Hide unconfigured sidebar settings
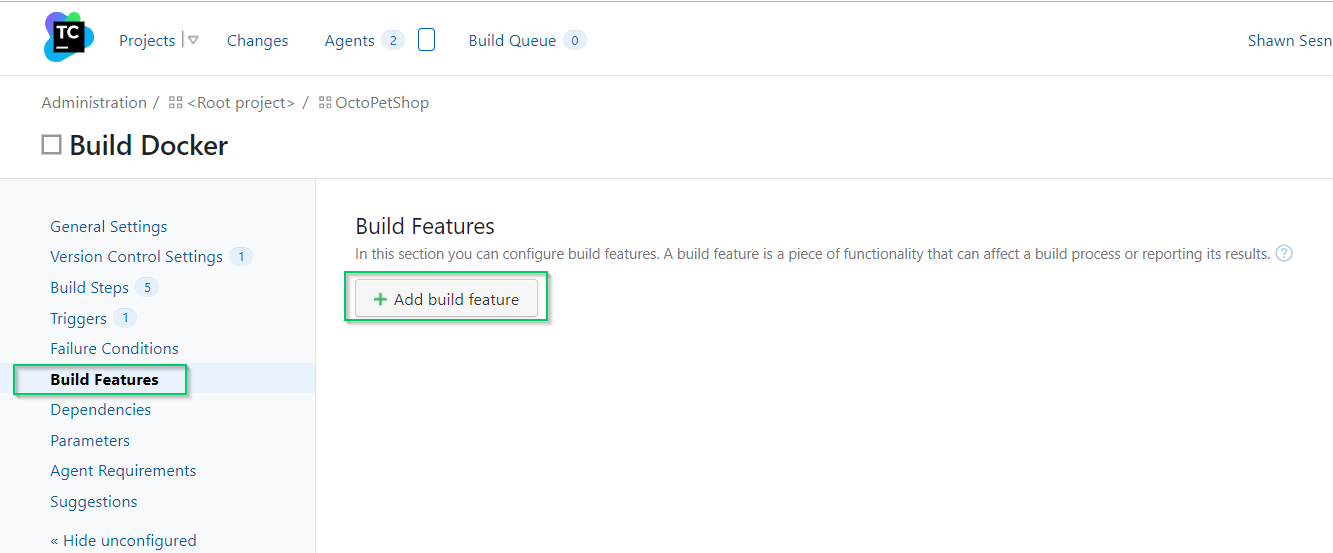The image size is (1333, 553). 123,540
